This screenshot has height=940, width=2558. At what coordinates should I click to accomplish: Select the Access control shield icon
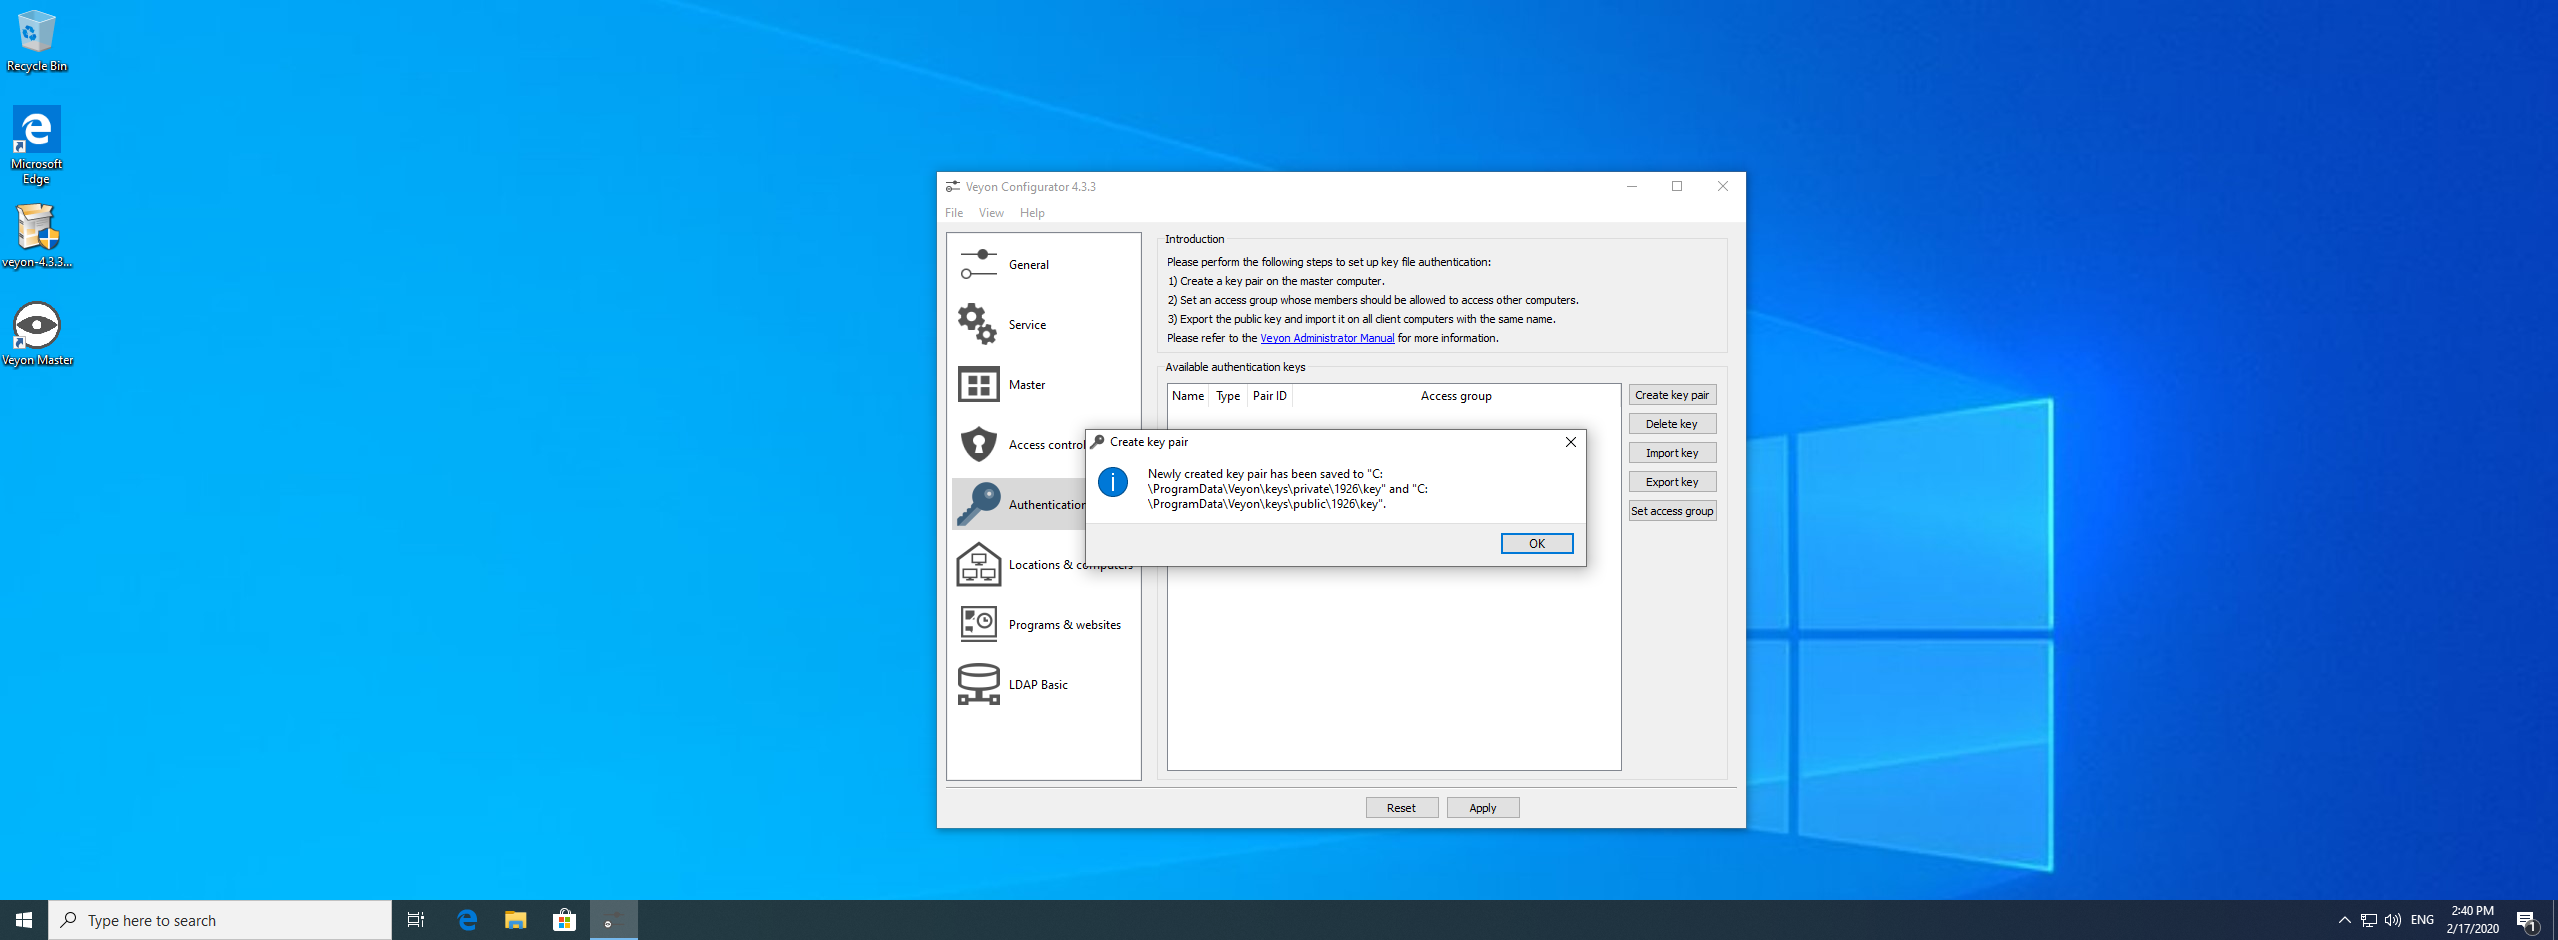(978, 444)
